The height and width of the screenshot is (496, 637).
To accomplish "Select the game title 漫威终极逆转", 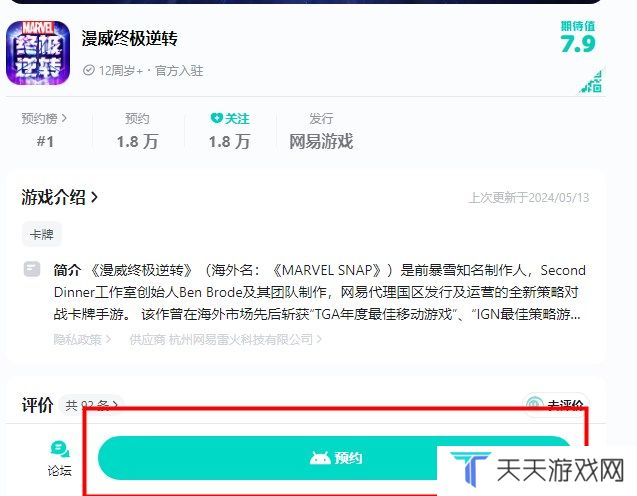I will (x=130, y=39).
